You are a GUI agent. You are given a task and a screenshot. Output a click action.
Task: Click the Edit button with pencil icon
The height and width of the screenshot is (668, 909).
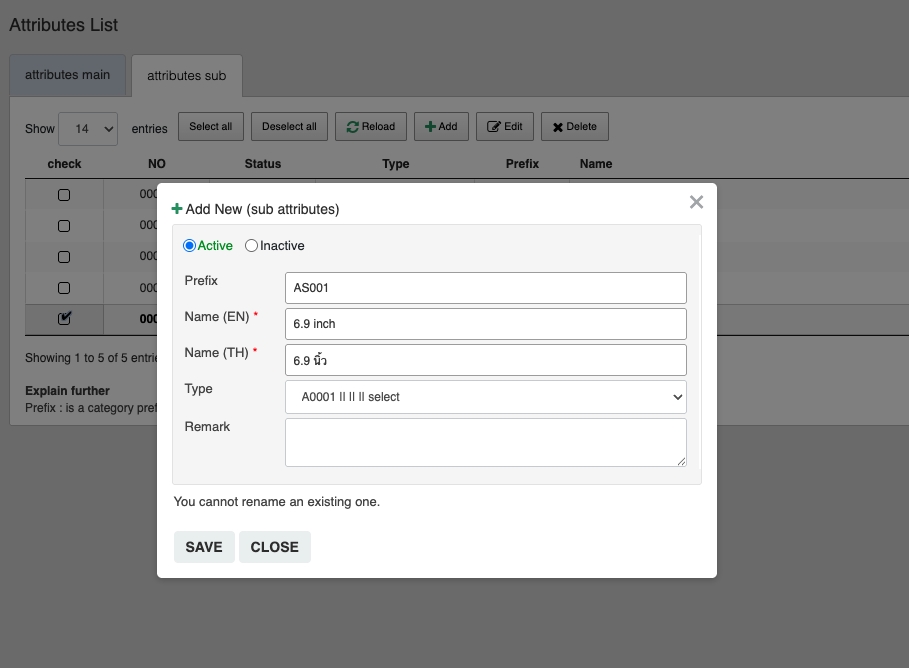click(505, 127)
